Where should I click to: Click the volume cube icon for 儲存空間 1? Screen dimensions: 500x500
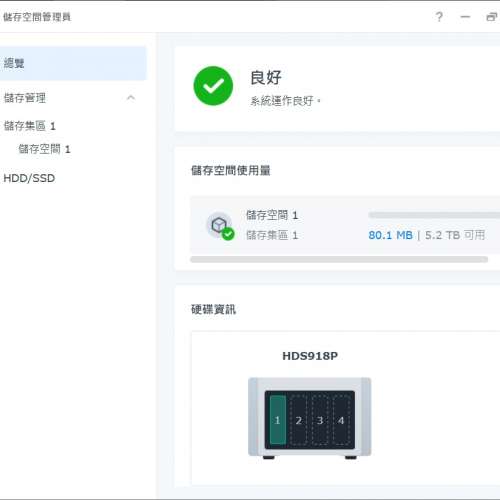coord(220,226)
